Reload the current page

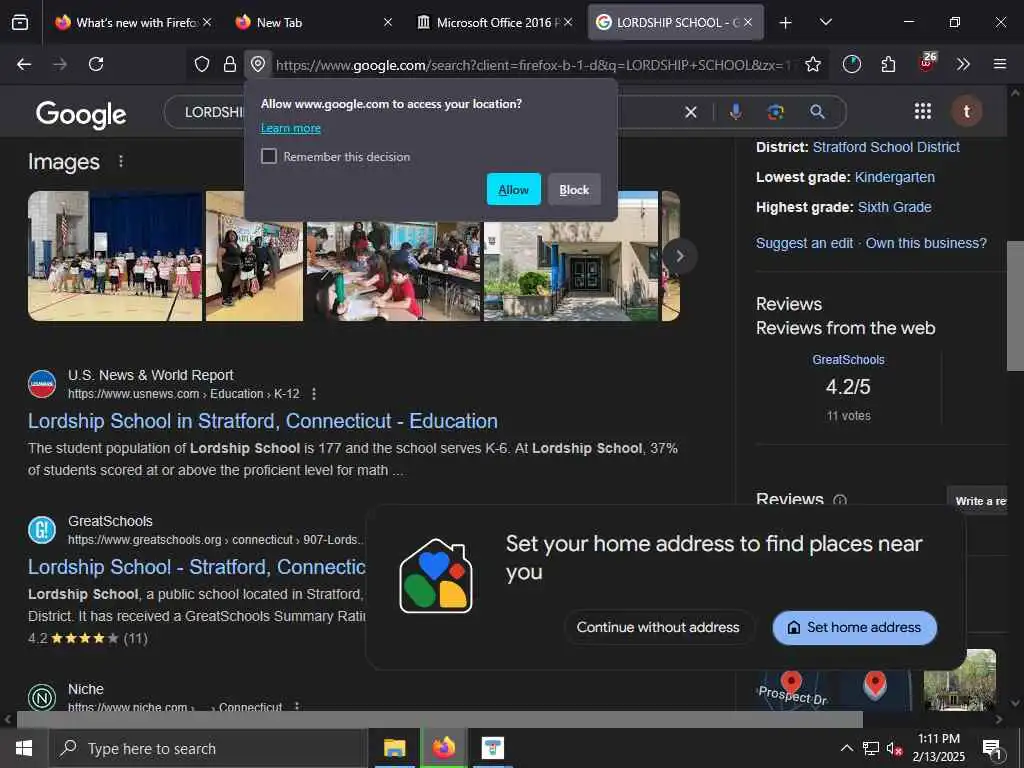96,64
